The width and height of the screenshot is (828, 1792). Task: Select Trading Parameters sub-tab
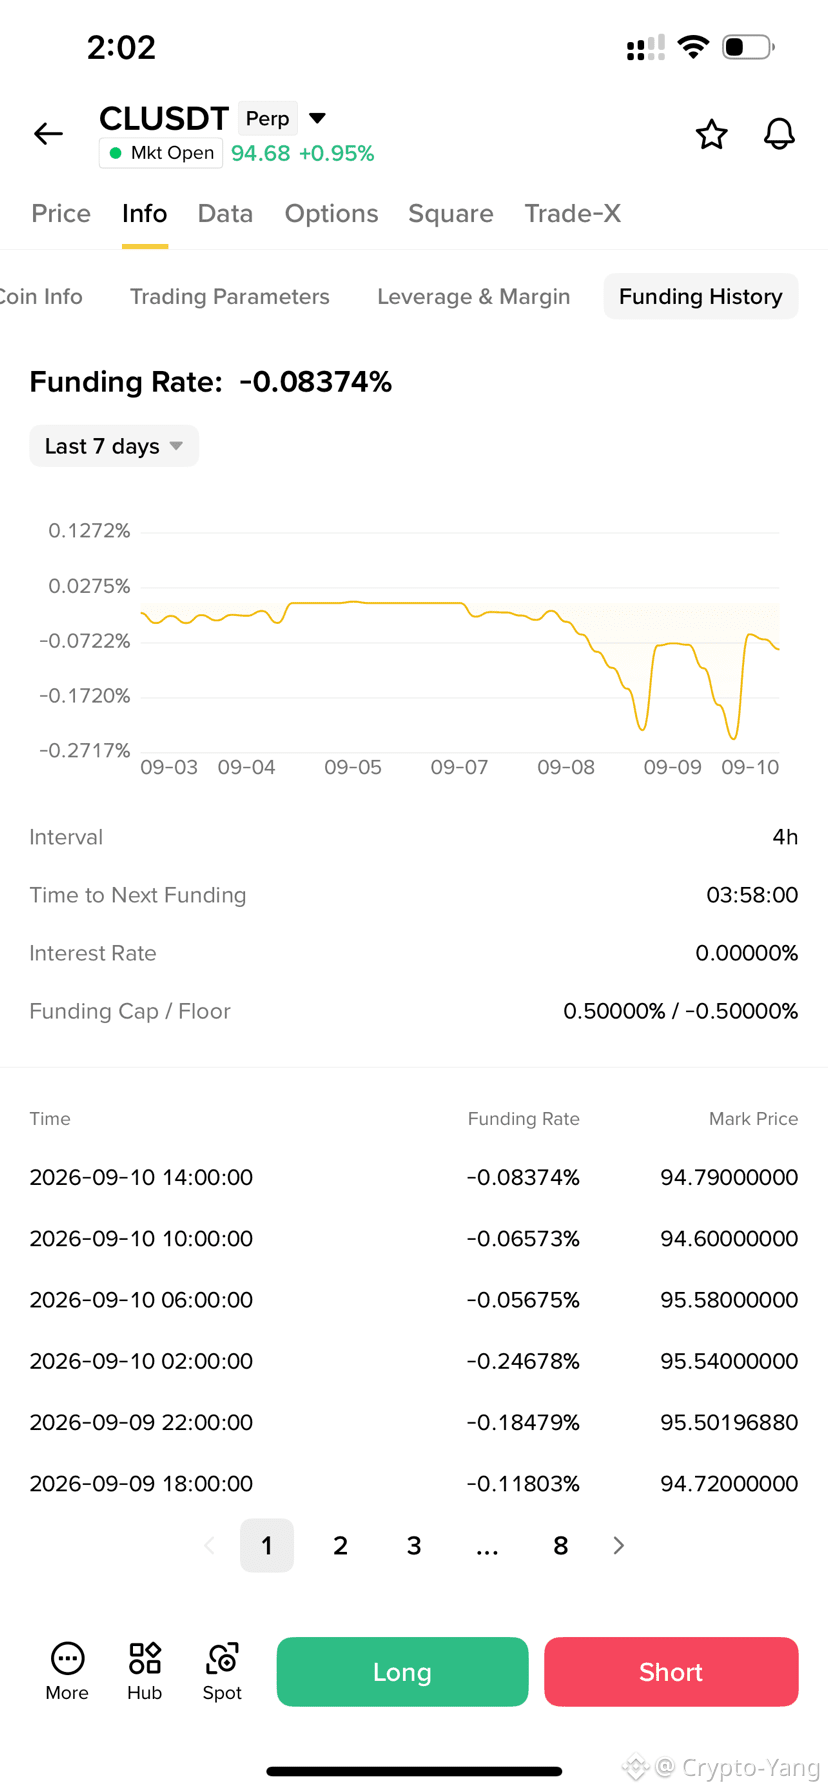(x=229, y=296)
